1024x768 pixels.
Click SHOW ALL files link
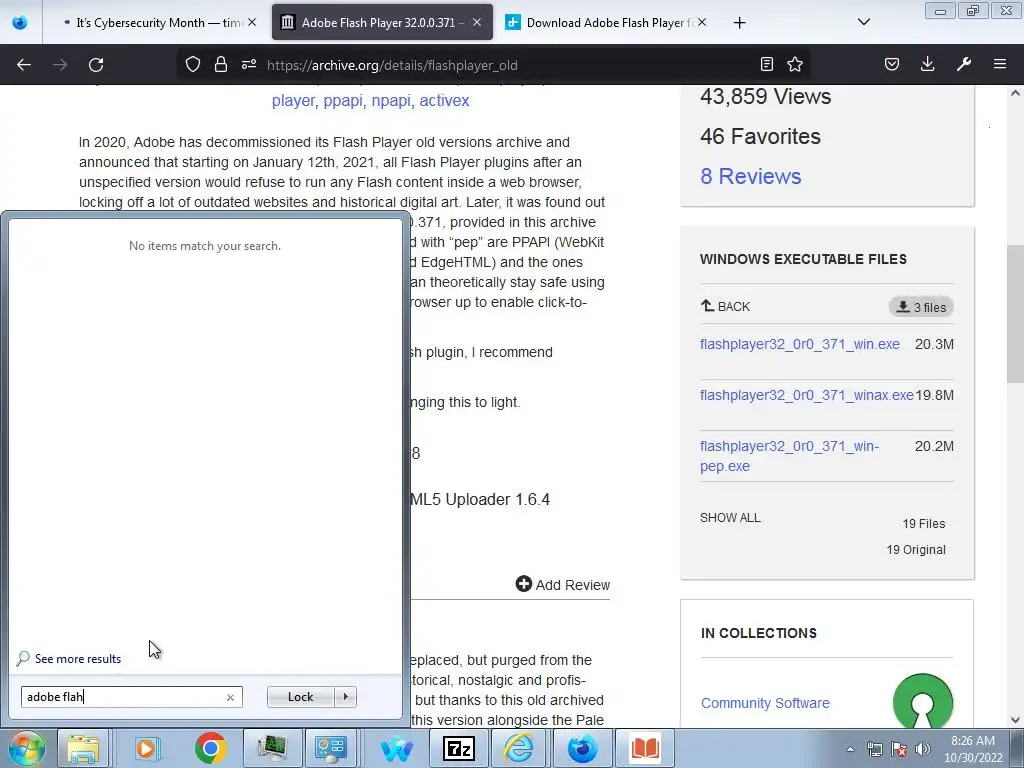730,518
